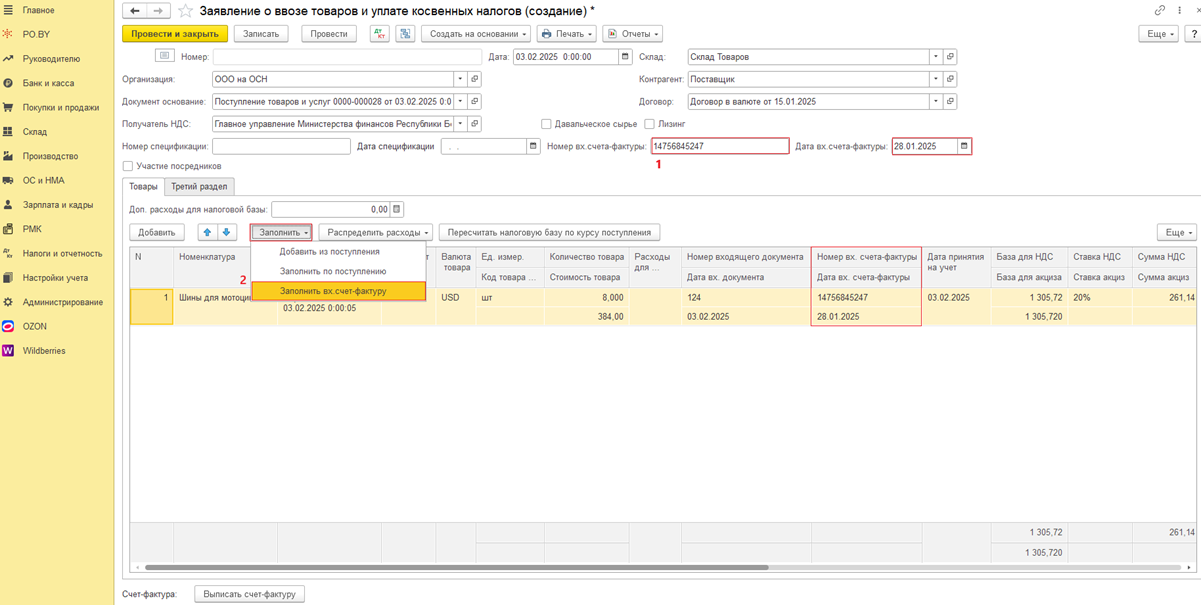
Task: Go back with the left arrow button
Action: (135, 11)
